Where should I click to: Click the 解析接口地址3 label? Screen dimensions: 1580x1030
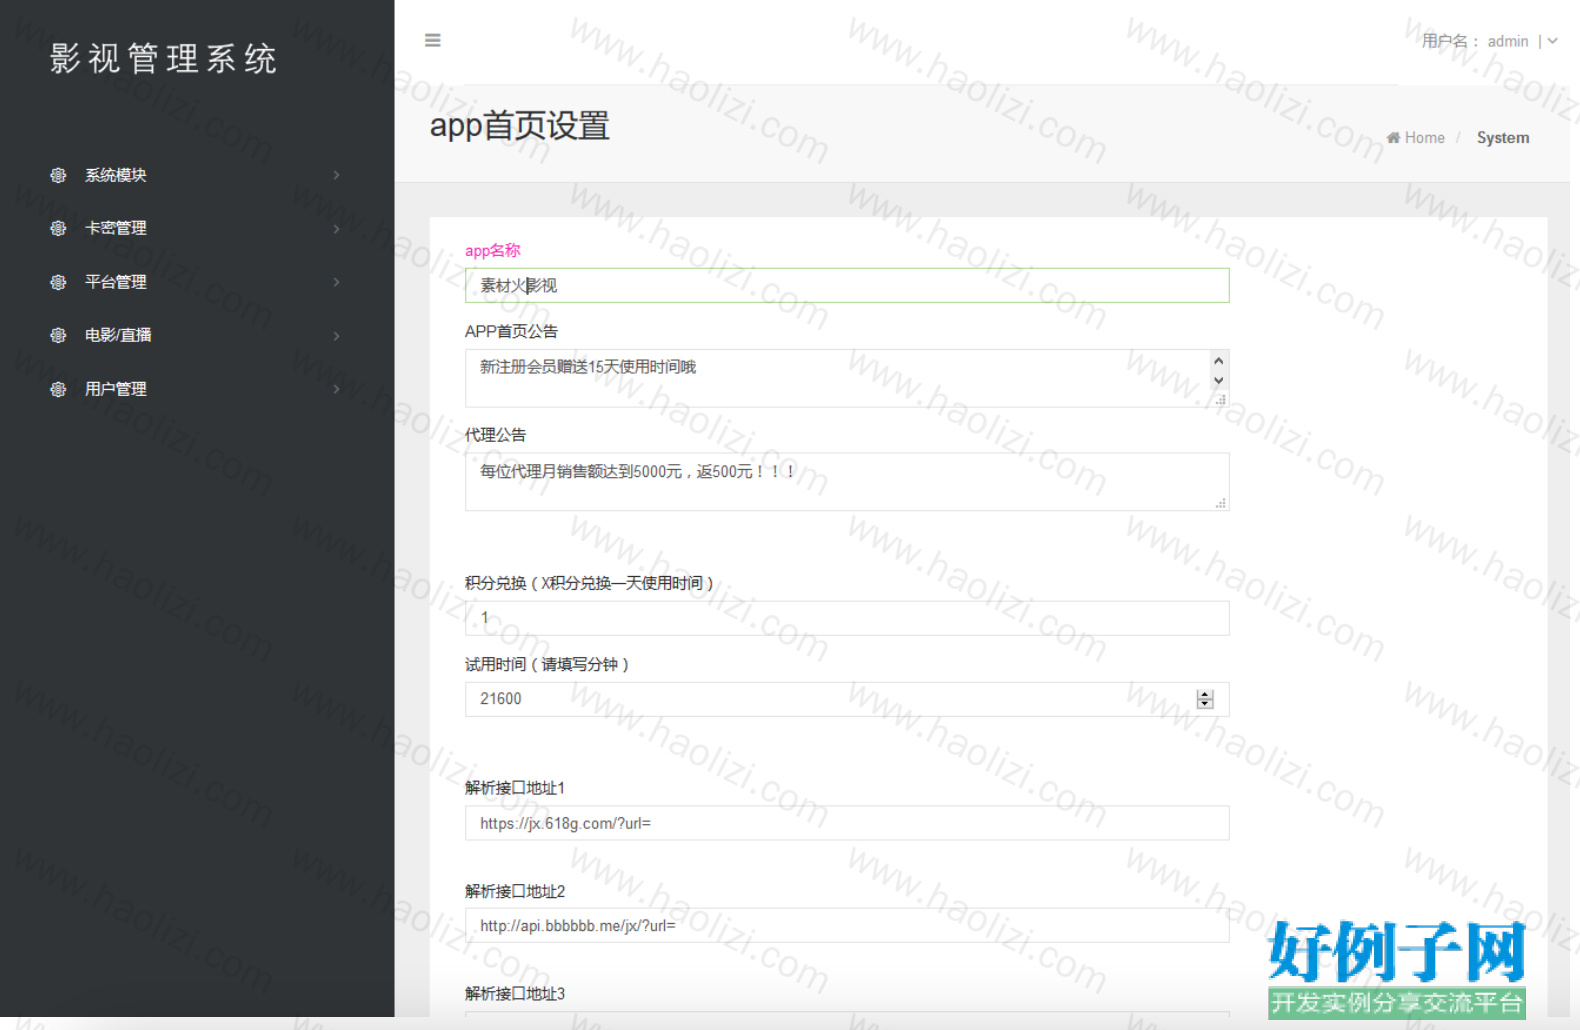click(x=515, y=993)
